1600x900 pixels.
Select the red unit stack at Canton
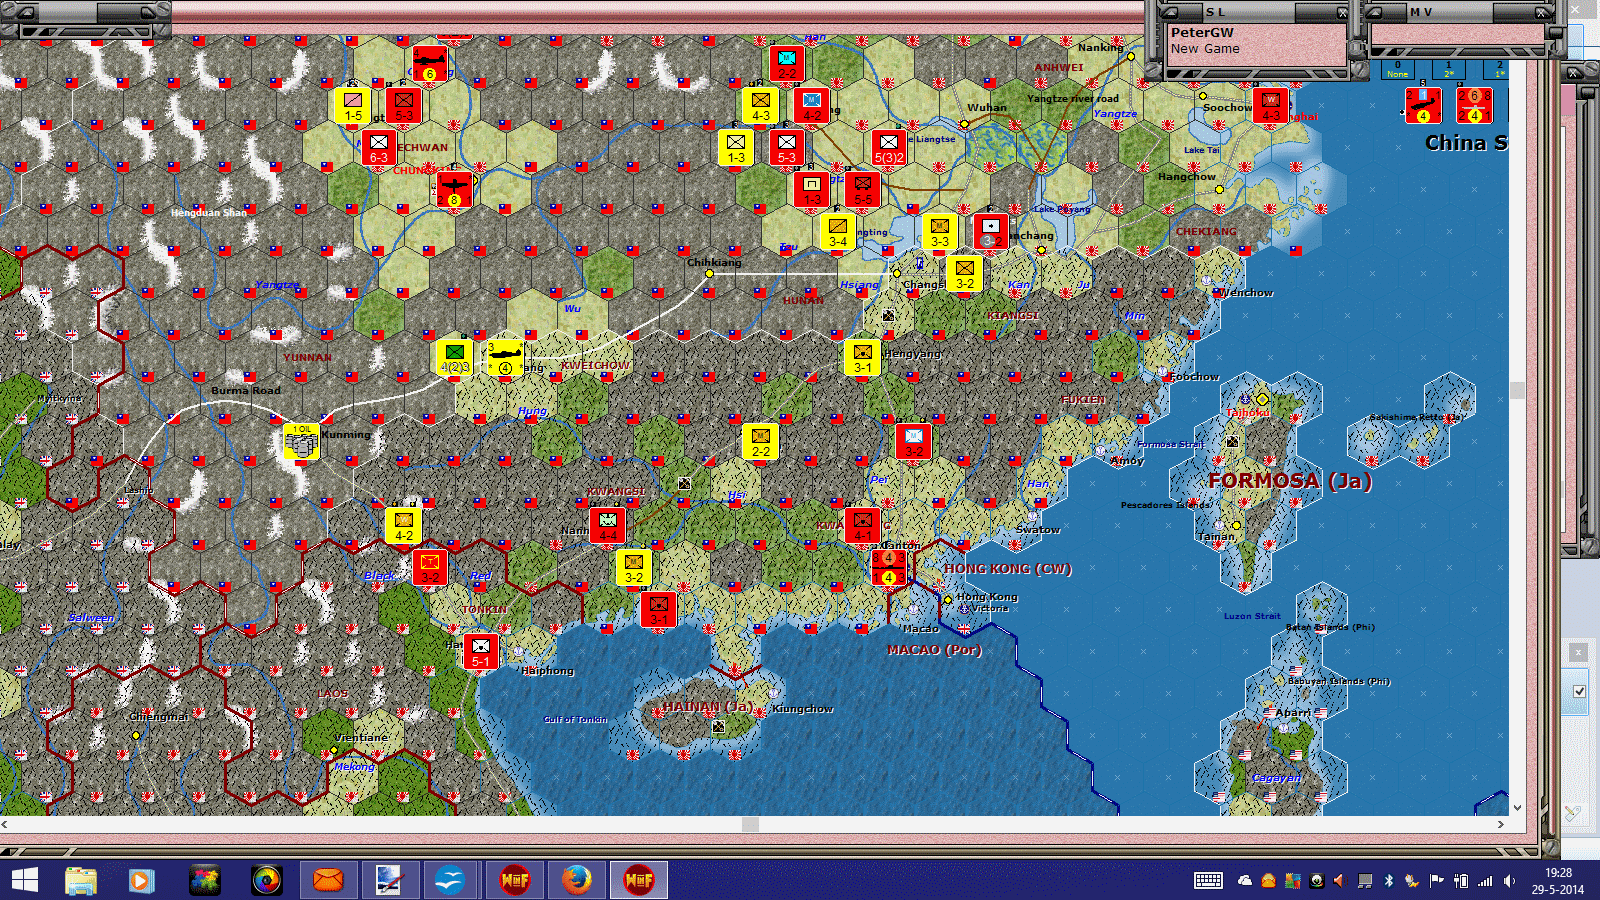tap(888, 567)
